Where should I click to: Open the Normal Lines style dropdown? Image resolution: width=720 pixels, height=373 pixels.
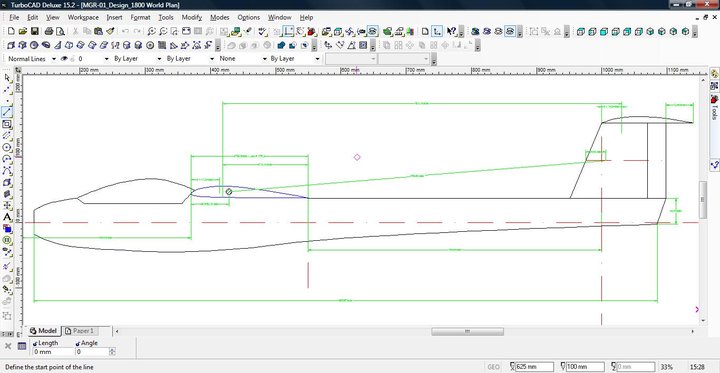pos(31,59)
